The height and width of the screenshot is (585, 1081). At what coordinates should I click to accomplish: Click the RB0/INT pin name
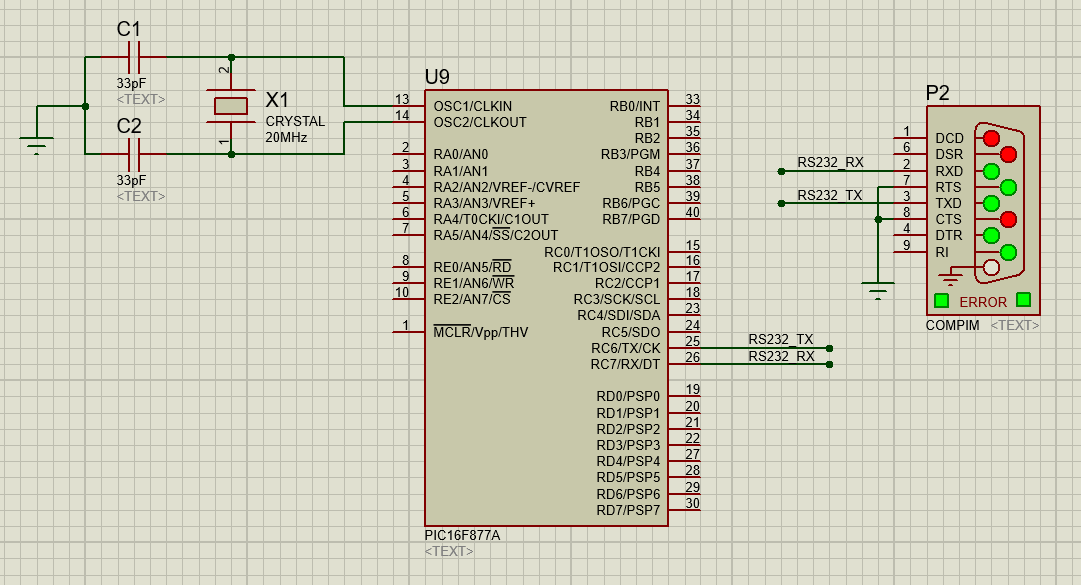tap(634, 106)
